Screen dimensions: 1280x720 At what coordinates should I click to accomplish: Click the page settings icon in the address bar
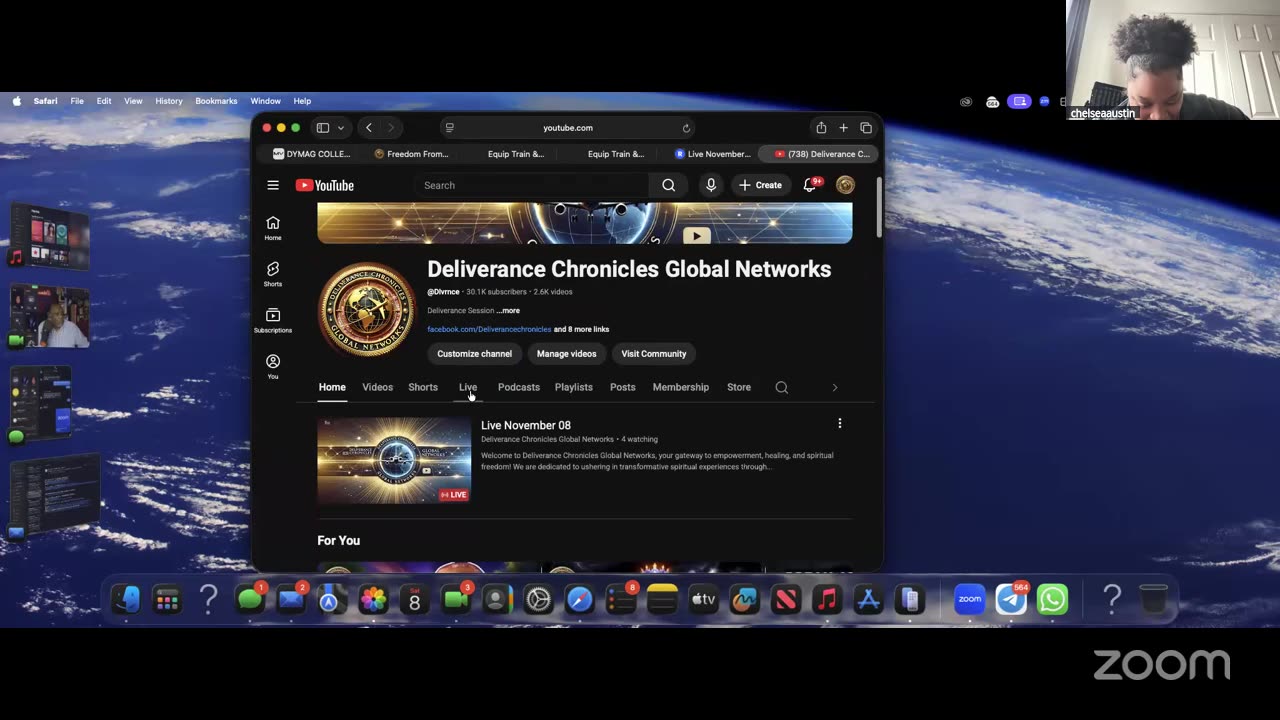[x=450, y=128]
